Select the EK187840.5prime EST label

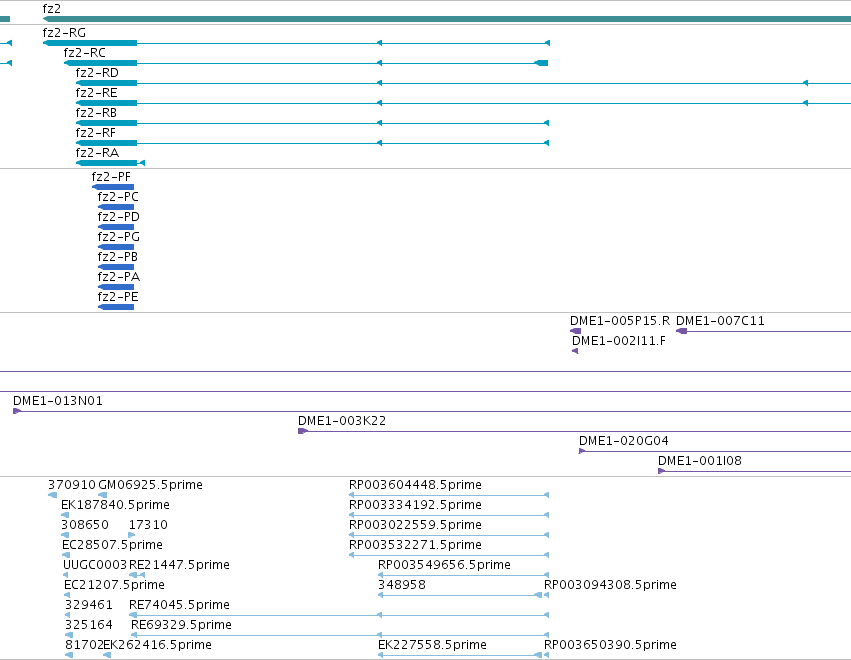(x=115, y=505)
